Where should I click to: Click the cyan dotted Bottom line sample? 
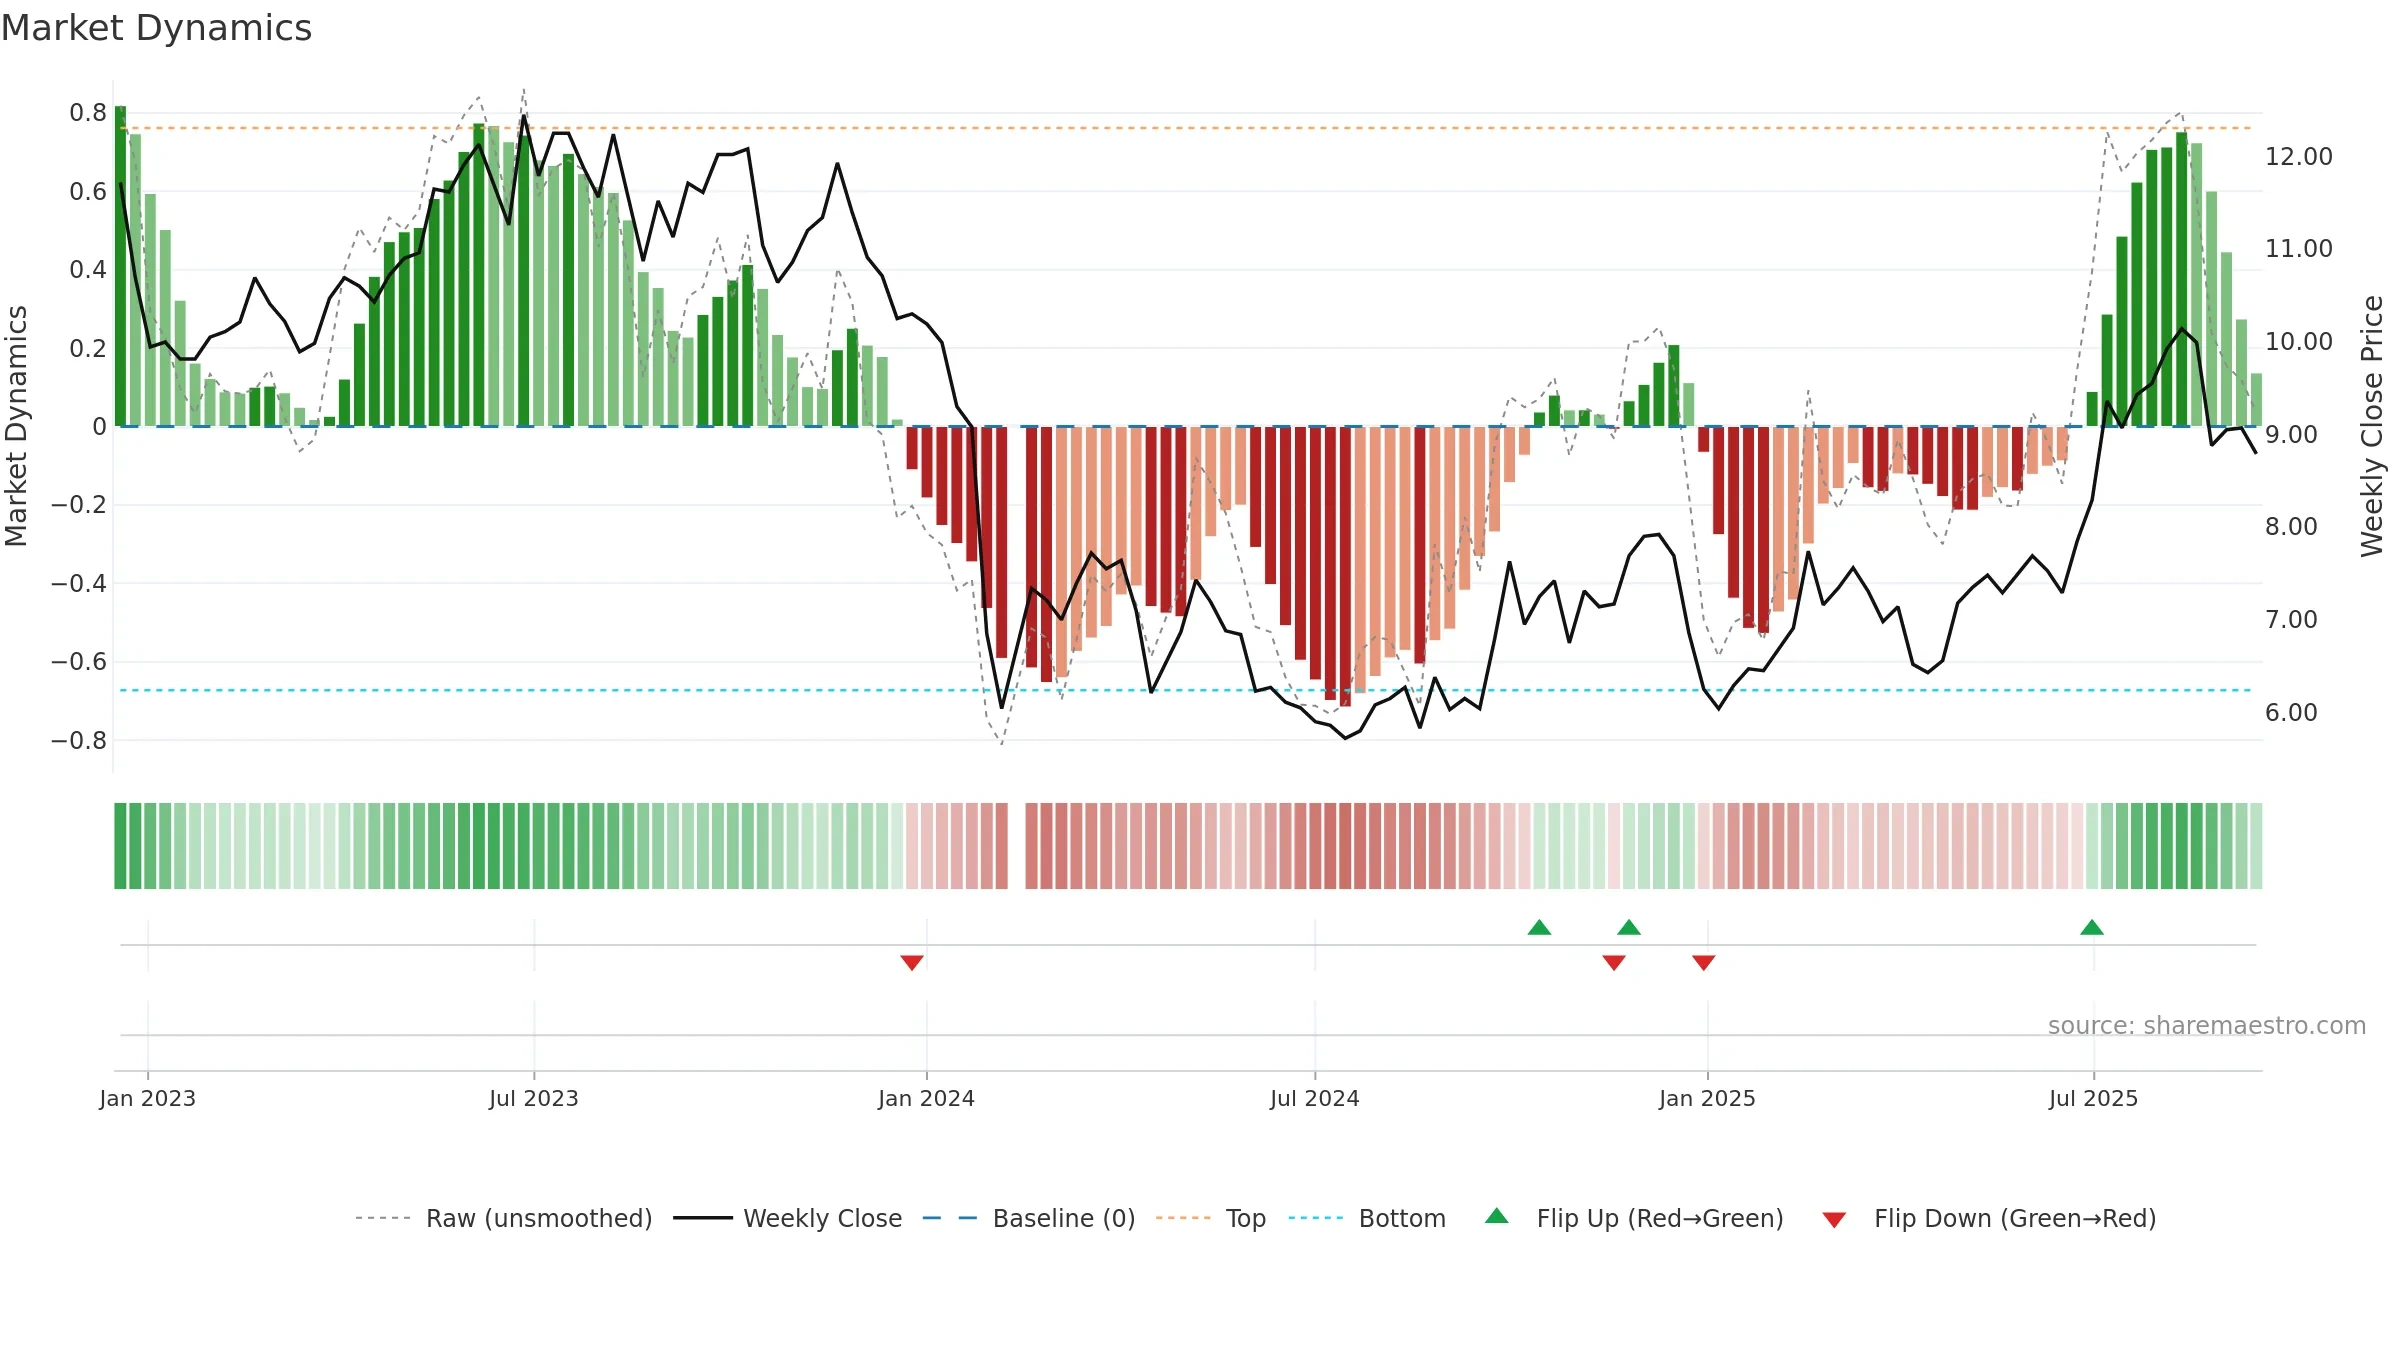tap(1316, 1218)
